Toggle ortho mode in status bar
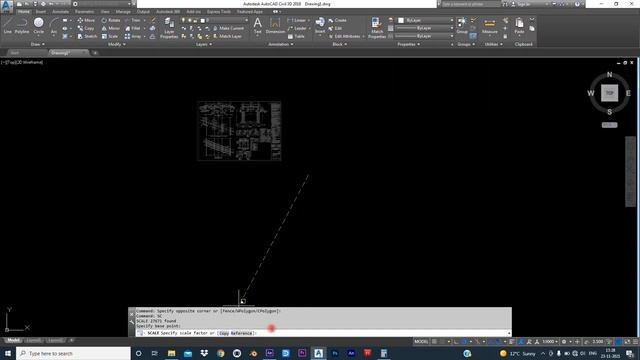The height and width of the screenshot is (360, 640). (456, 342)
